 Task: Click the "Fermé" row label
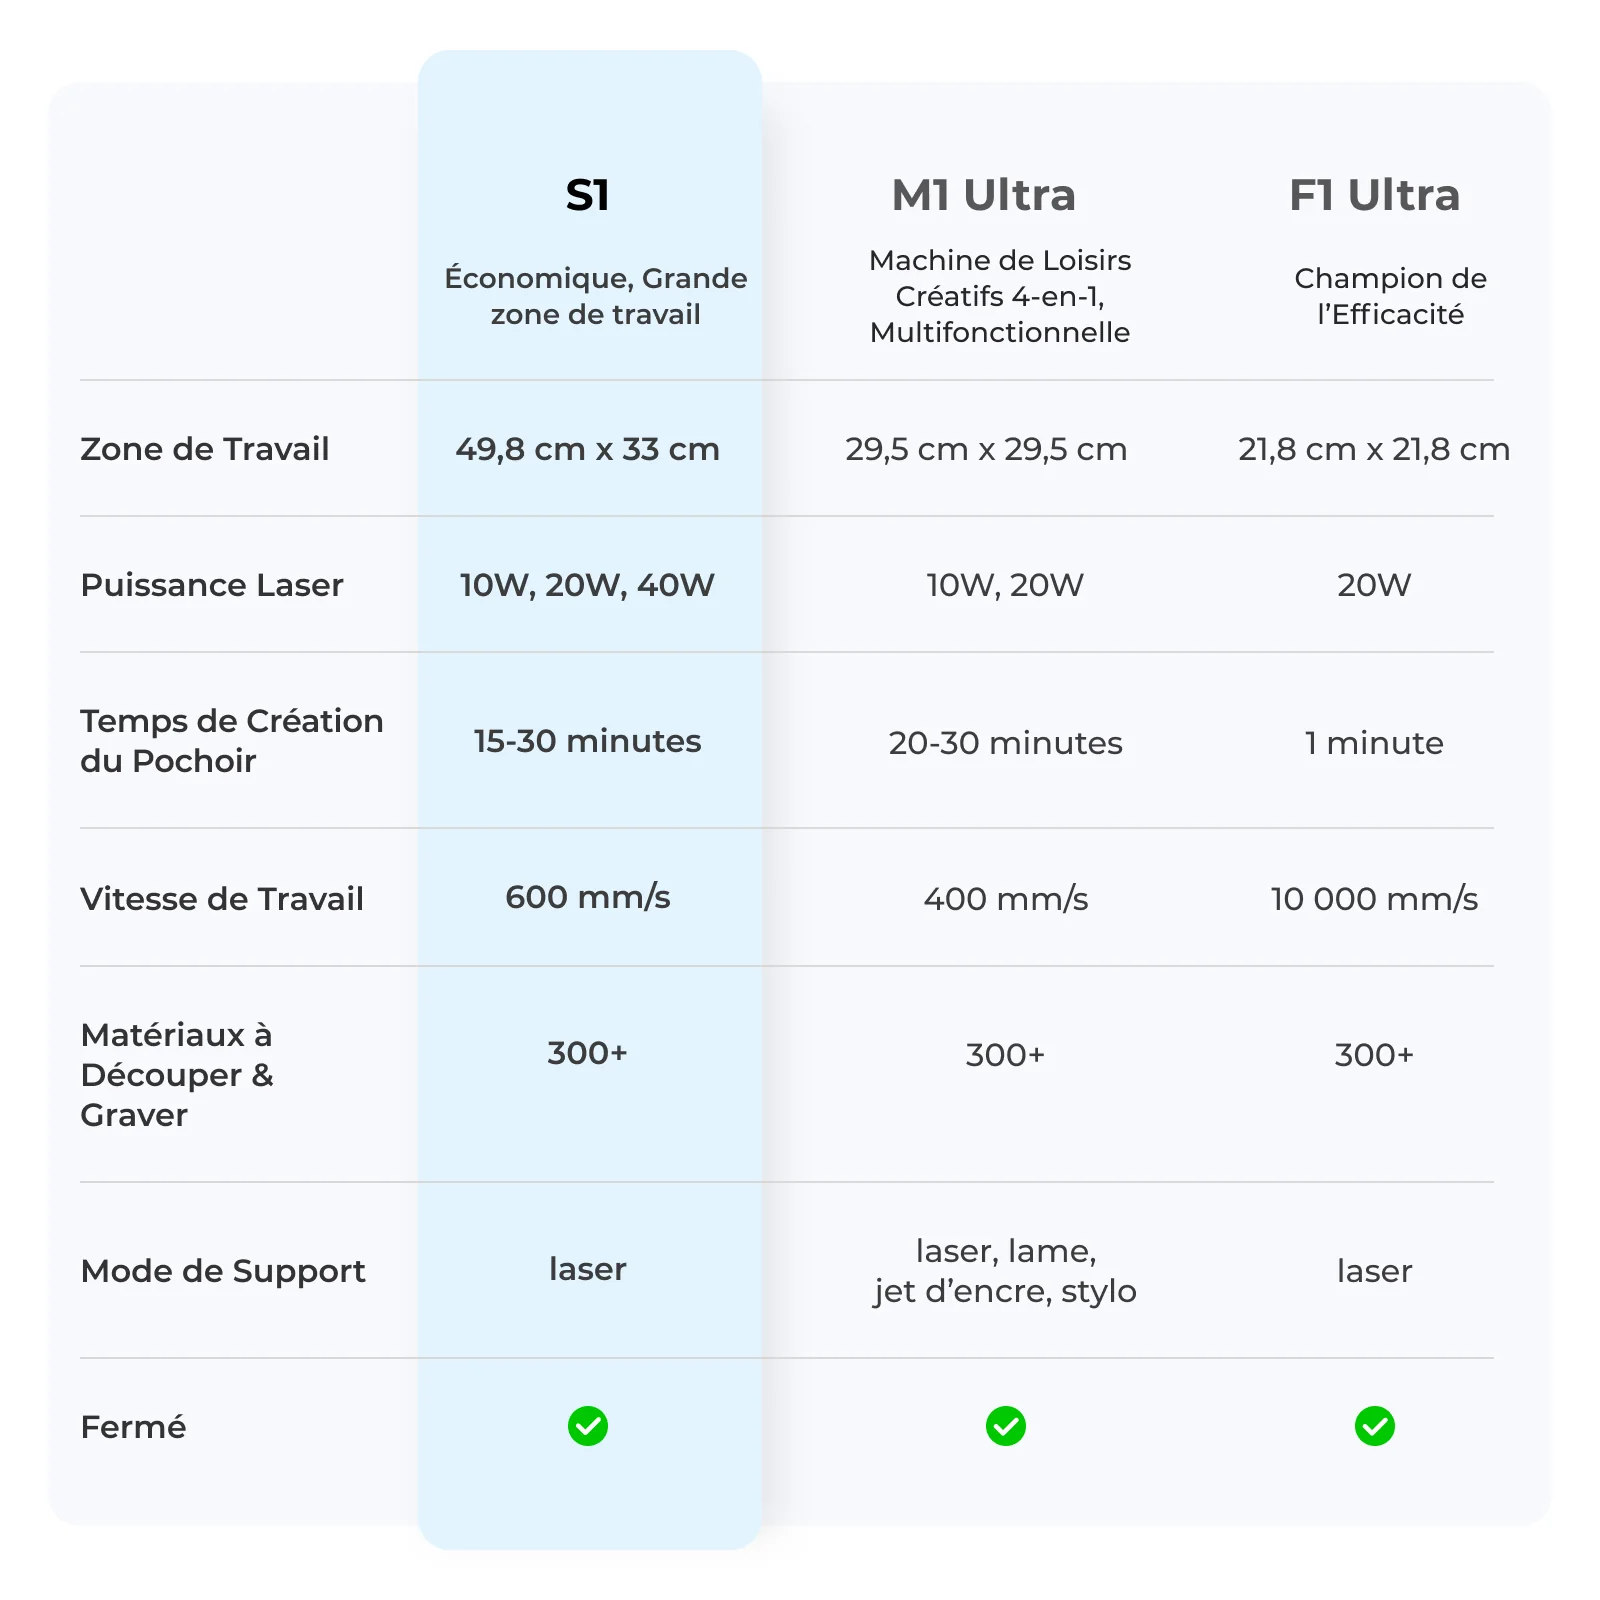(x=133, y=1427)
